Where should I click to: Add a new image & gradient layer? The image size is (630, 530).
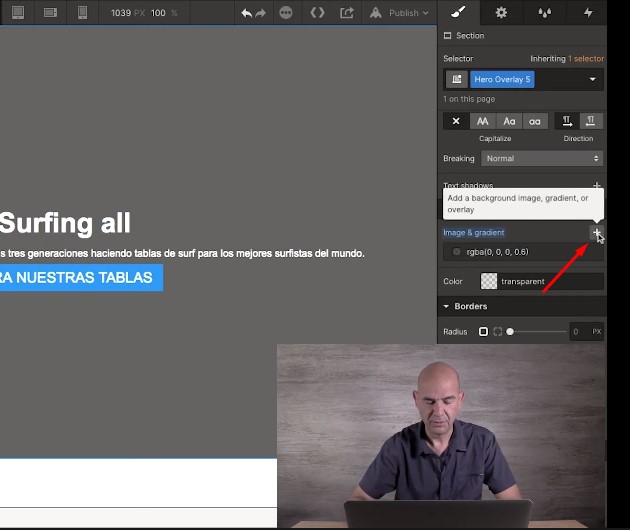click(x=596, y=232)
